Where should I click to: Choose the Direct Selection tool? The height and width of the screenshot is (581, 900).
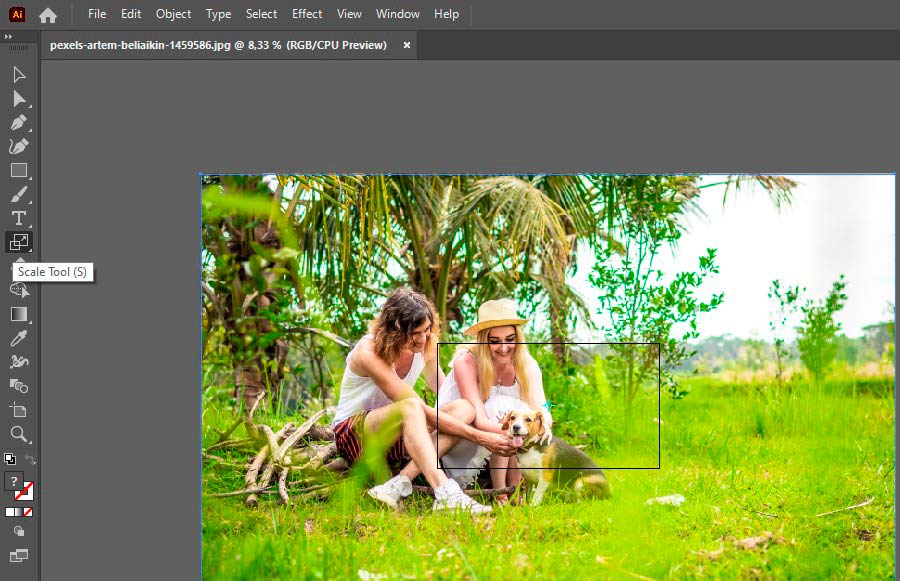click(19, 99)
